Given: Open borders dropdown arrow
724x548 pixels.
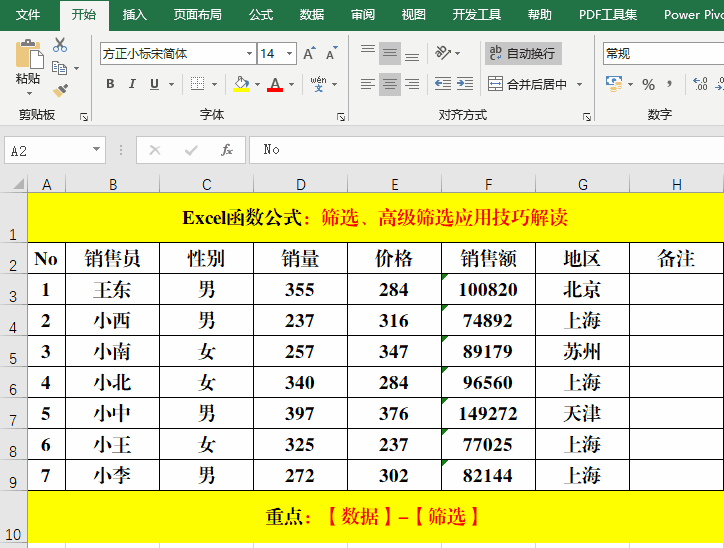Looking at the screenshot, I should 214,84.
